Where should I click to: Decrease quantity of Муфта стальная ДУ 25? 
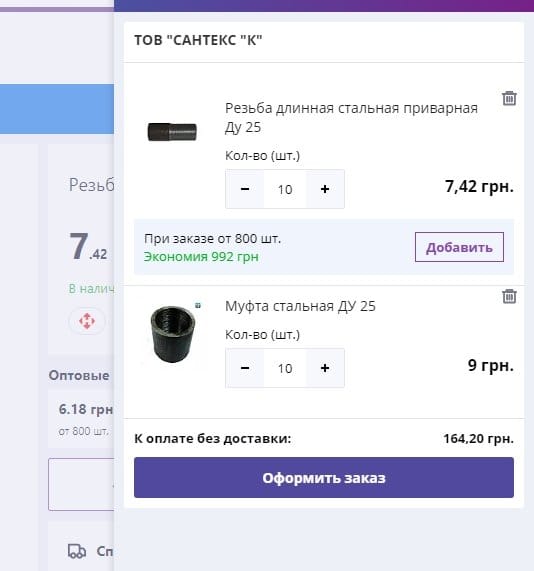[245, 368]
